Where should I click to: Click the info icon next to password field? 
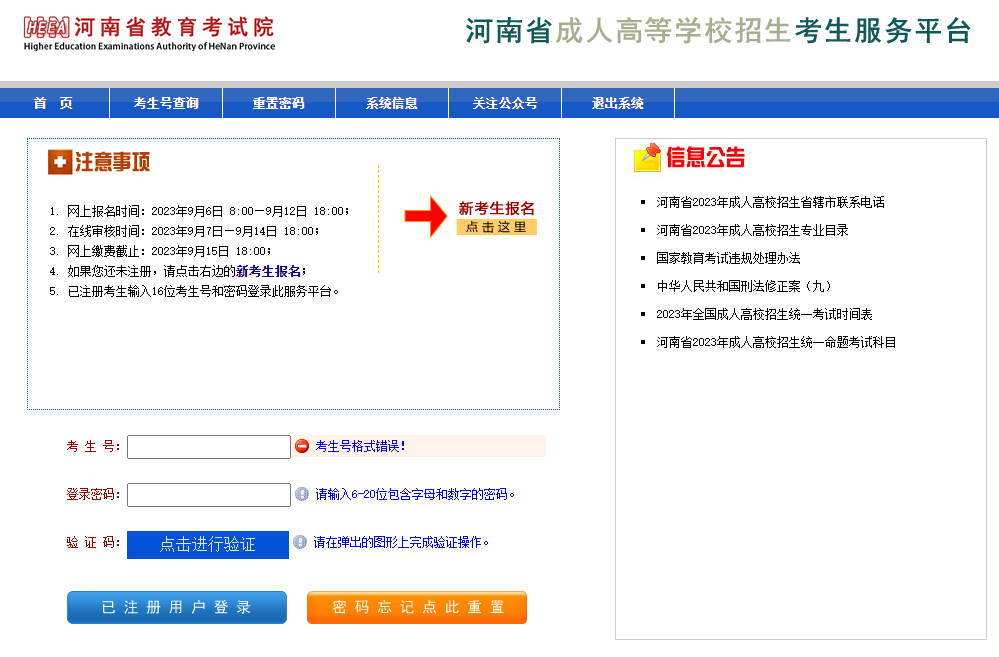302,494
